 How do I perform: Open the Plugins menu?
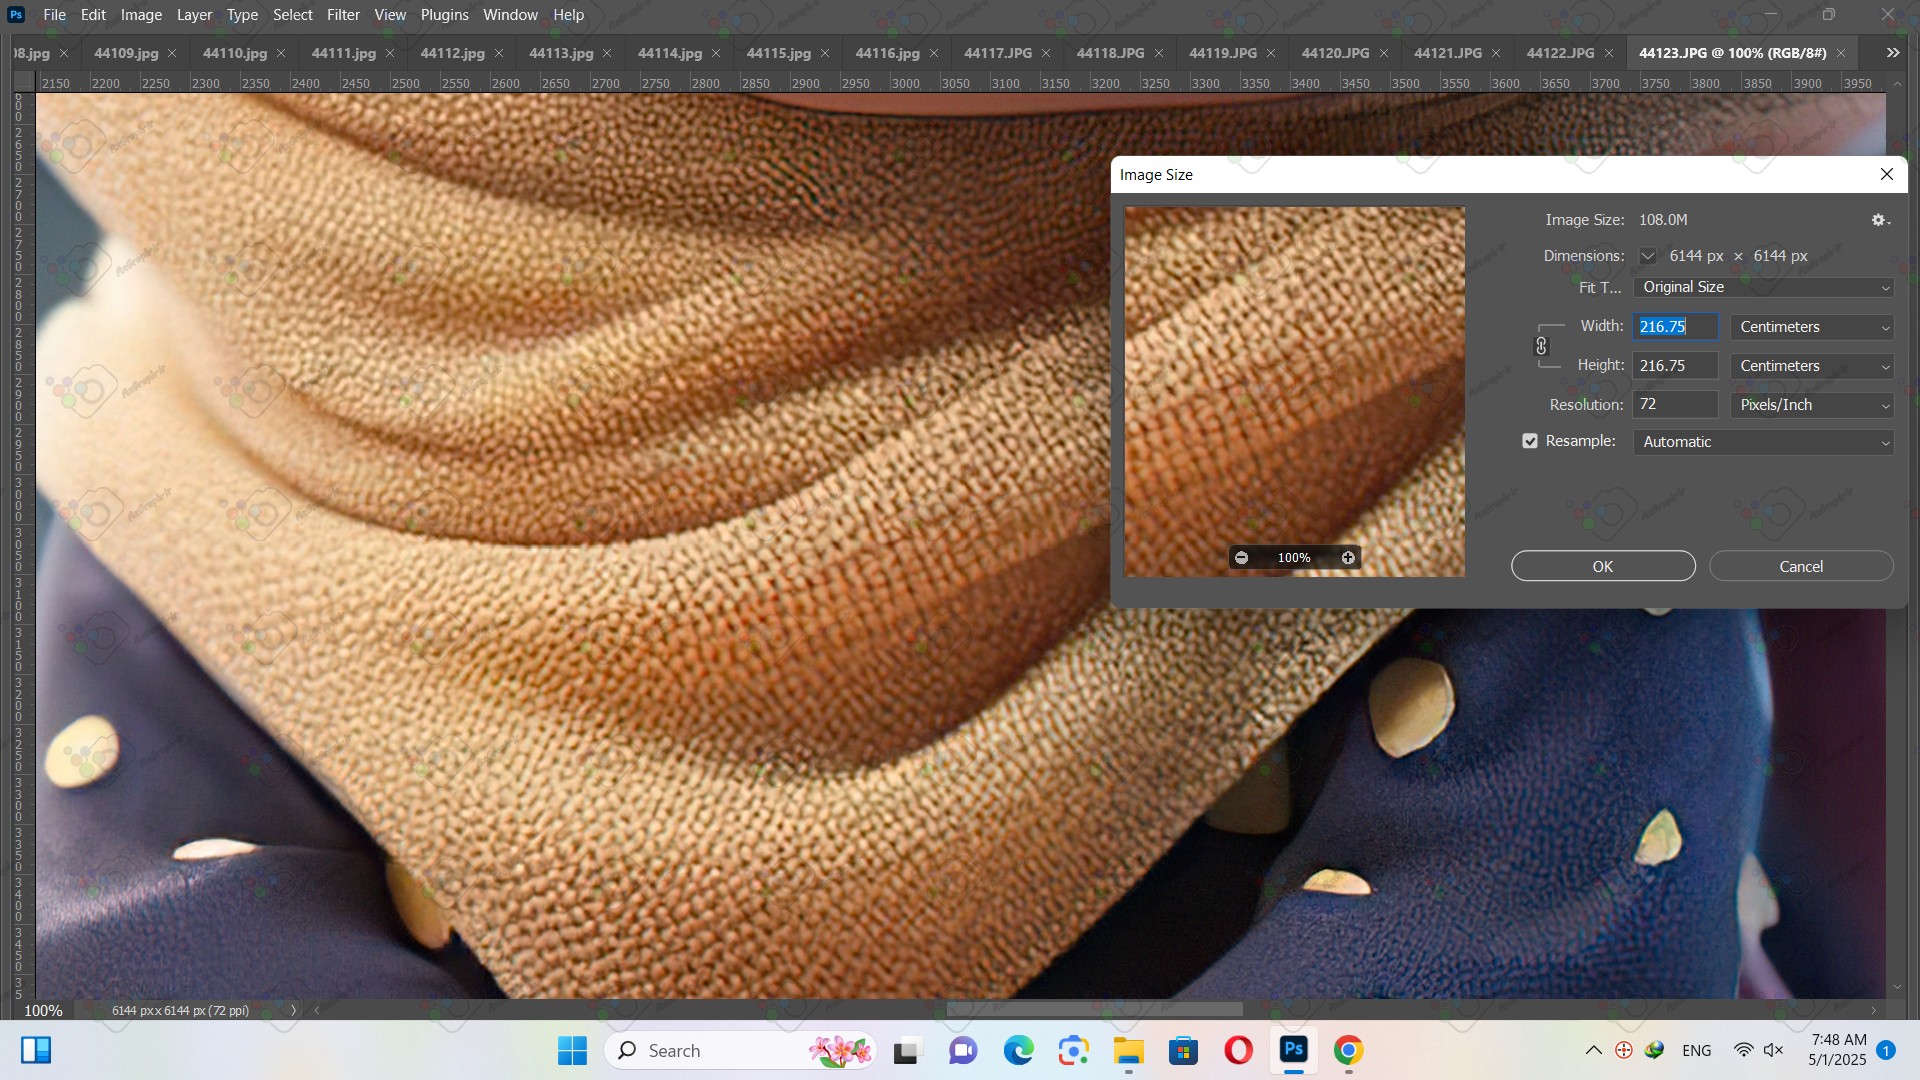[x=444, y=15]
